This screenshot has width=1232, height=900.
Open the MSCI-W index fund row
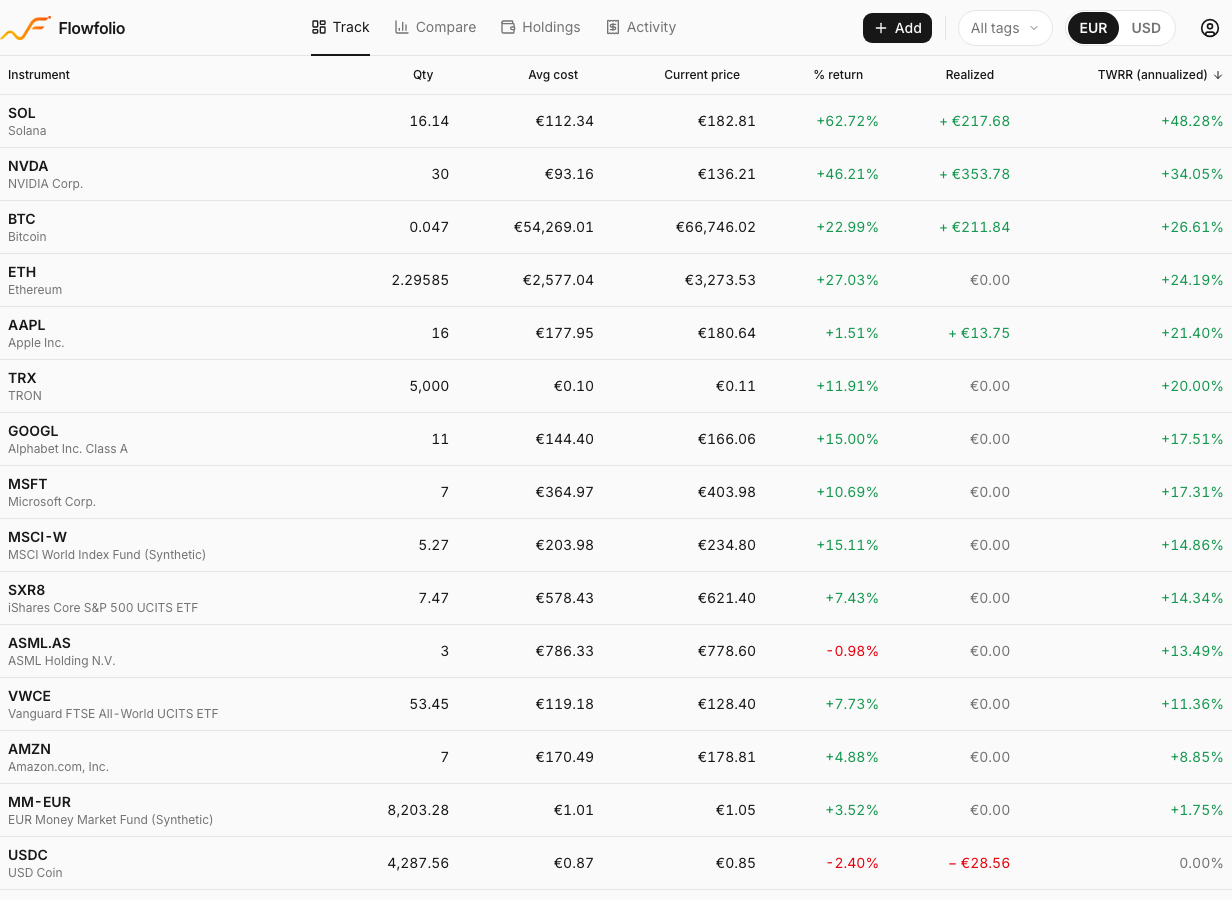616,545
